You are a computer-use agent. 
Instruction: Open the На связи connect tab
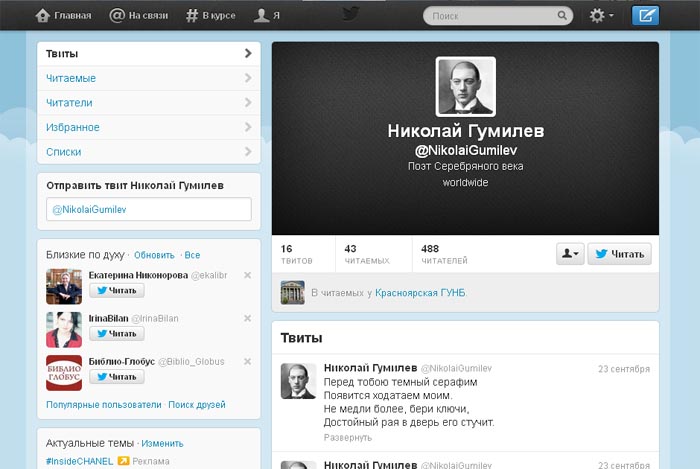pos(139,16)
